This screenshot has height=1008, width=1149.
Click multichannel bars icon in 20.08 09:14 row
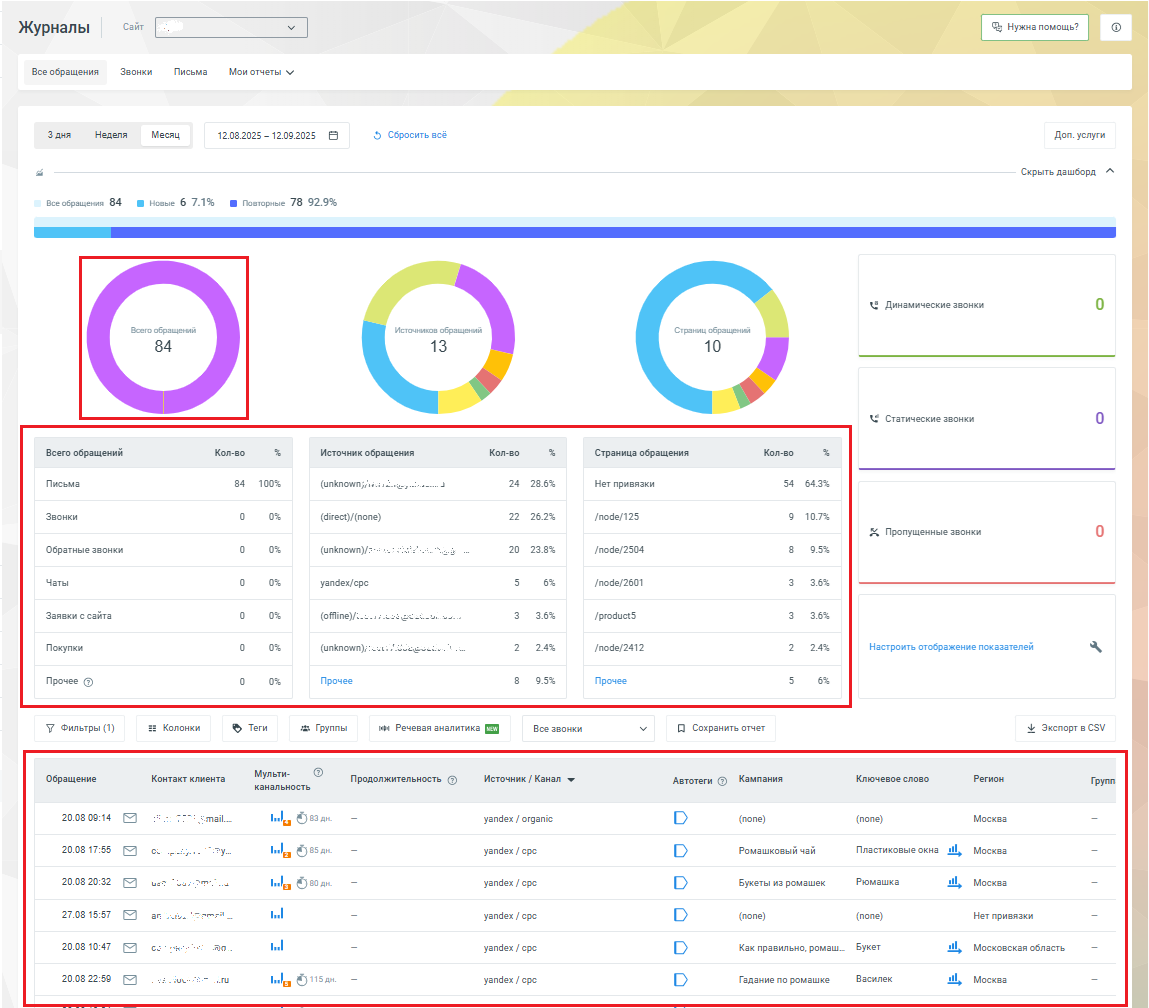[x=279, y=818]
